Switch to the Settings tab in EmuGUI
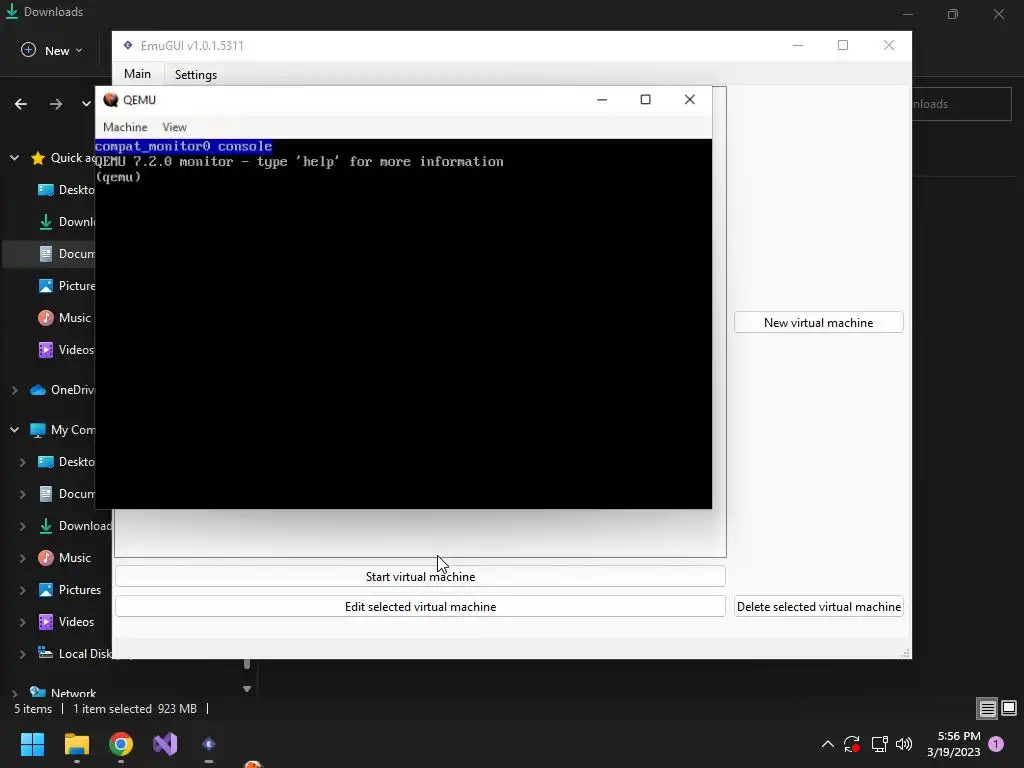The width and height of the screenshot is (1024, 768). [196, 74]
